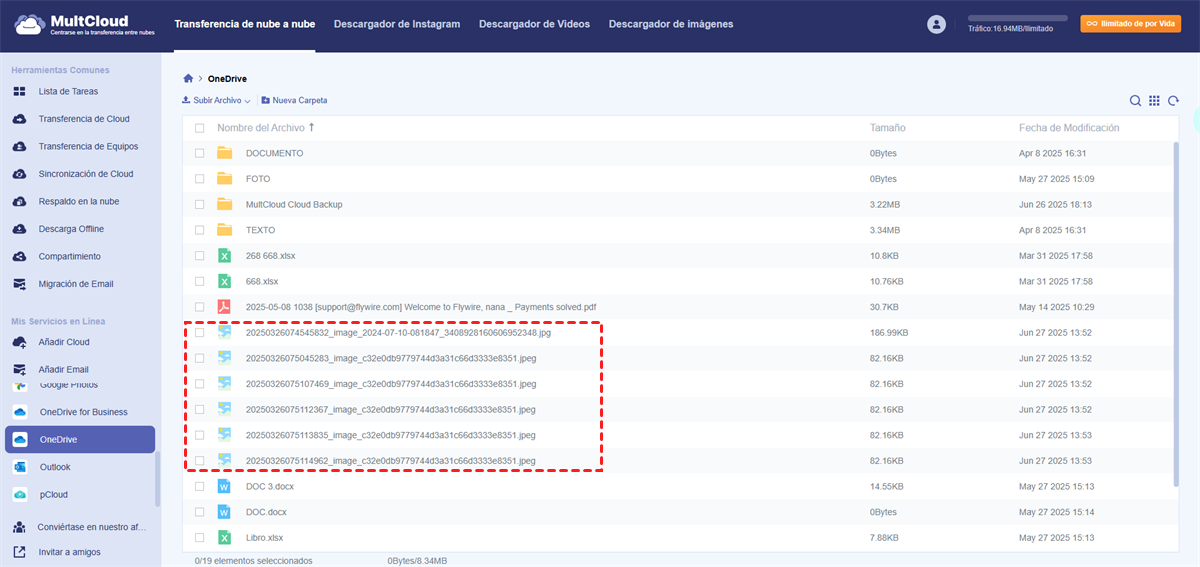Image resolution: width=1200 pixels, height=567 pixels.
Task: Click Sincronización de Cloud sidebar icon
Action: (x=19, y=174)
